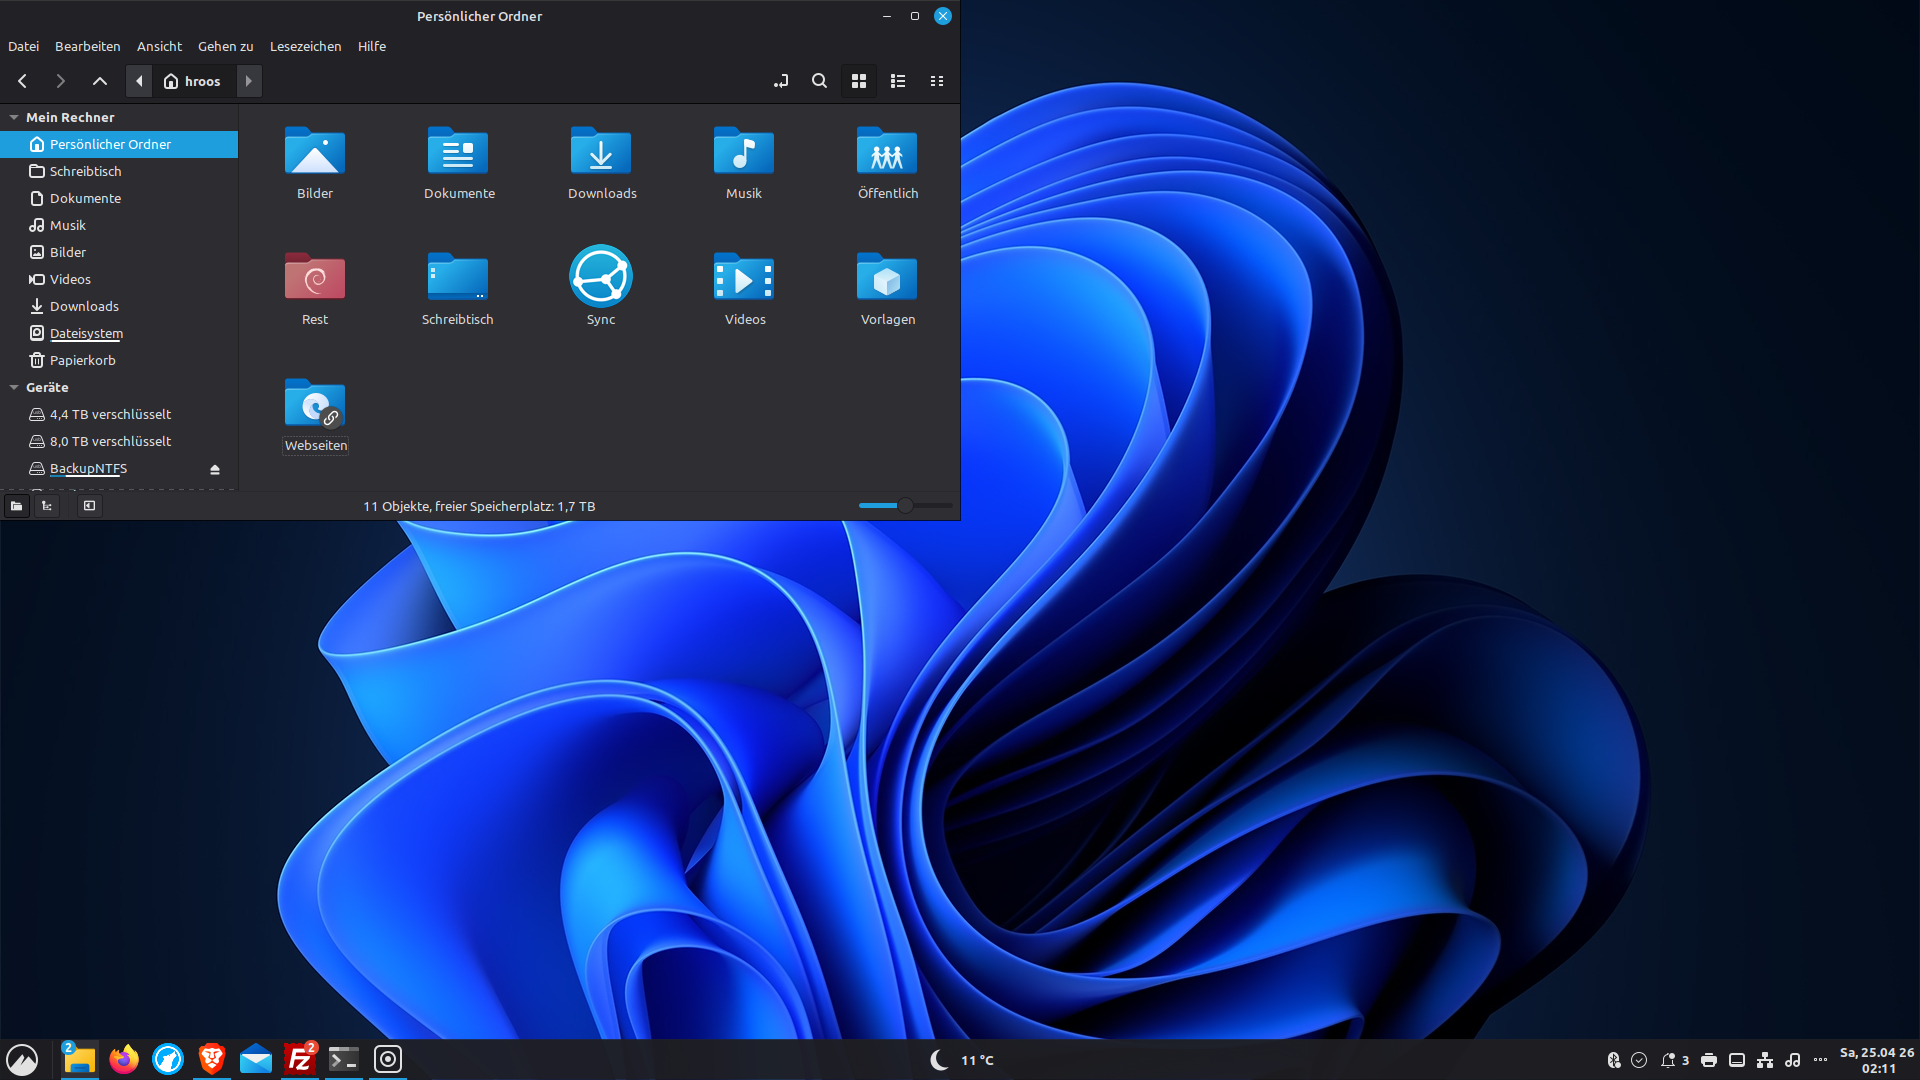This screenshot has height=1080, width=1920.
Task: Open the printer tray icon
Action: (1709, 1060)
